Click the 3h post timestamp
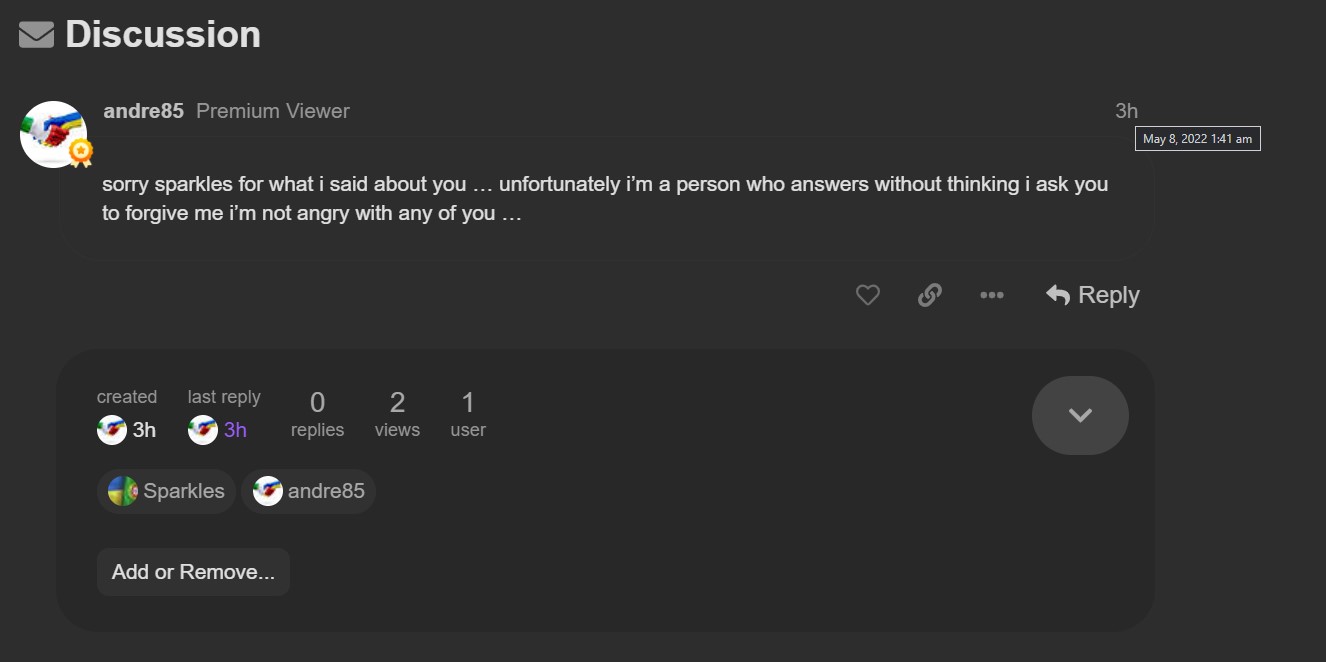This screenshot has height=662, width=1326. [1126, 111]
